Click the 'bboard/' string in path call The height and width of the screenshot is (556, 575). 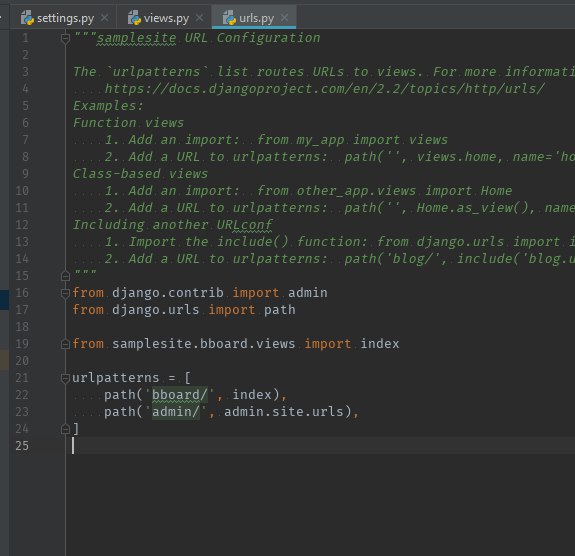180,395
